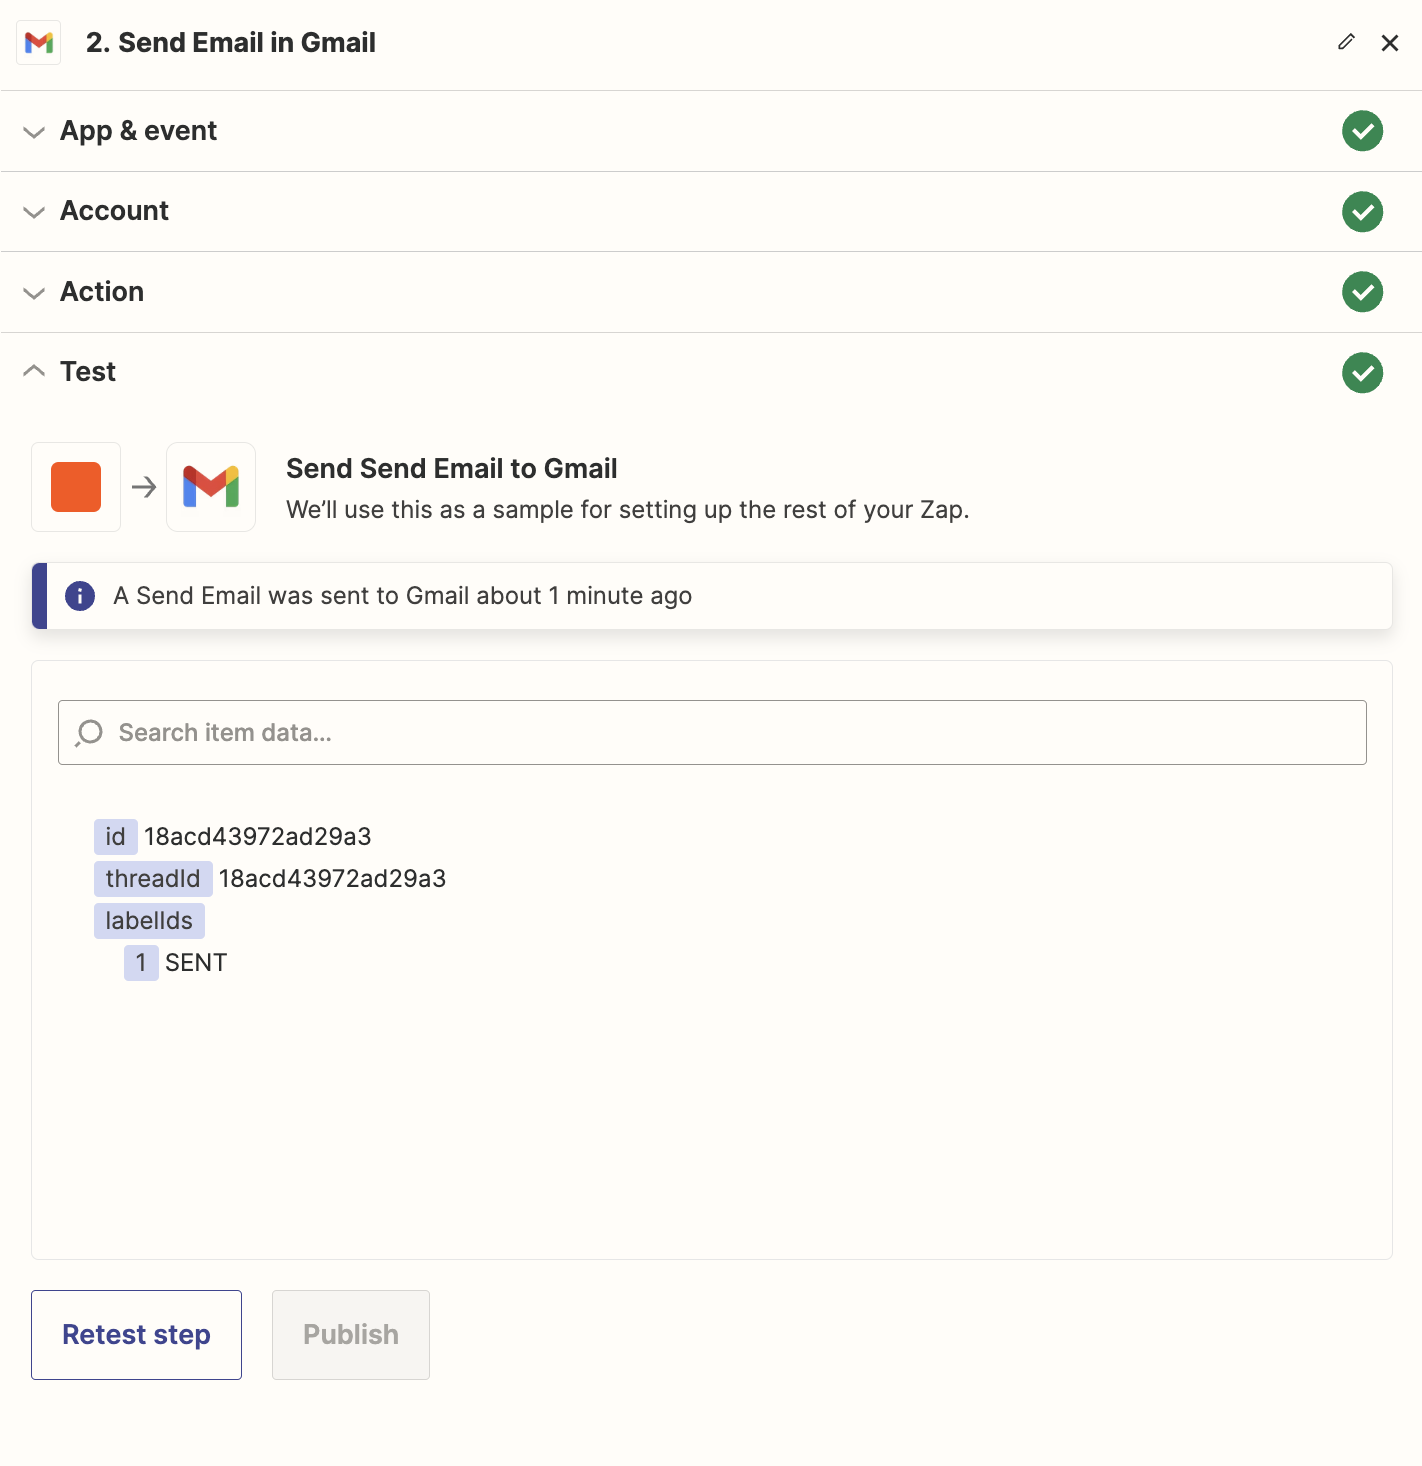1422x1466 pixels.
Task: Click the Gmail logo in the step header
Action: [x=39, y=43]
